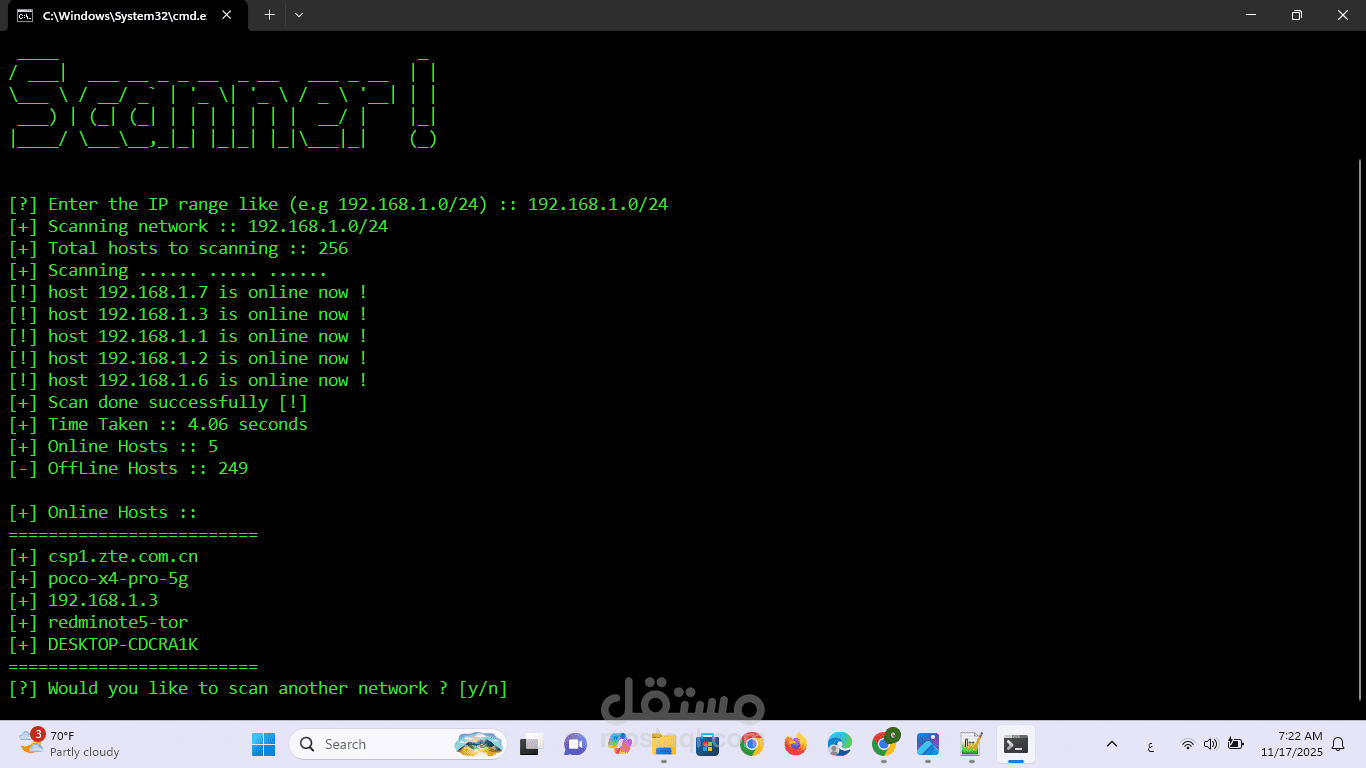
Task: Switch the Arabic input language indicator
Action: [1151, 745]
